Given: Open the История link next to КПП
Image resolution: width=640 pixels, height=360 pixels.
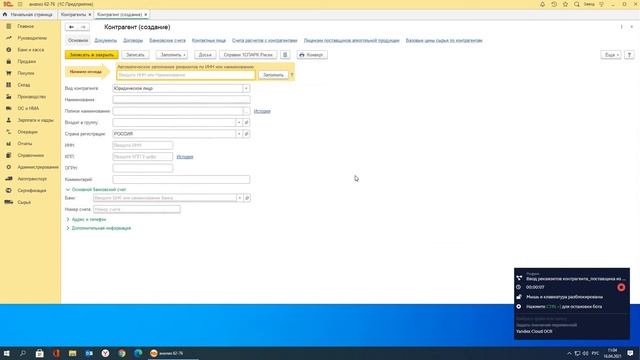Looking at the screenshot, I should pyautogui.click(x=185, y=157).
